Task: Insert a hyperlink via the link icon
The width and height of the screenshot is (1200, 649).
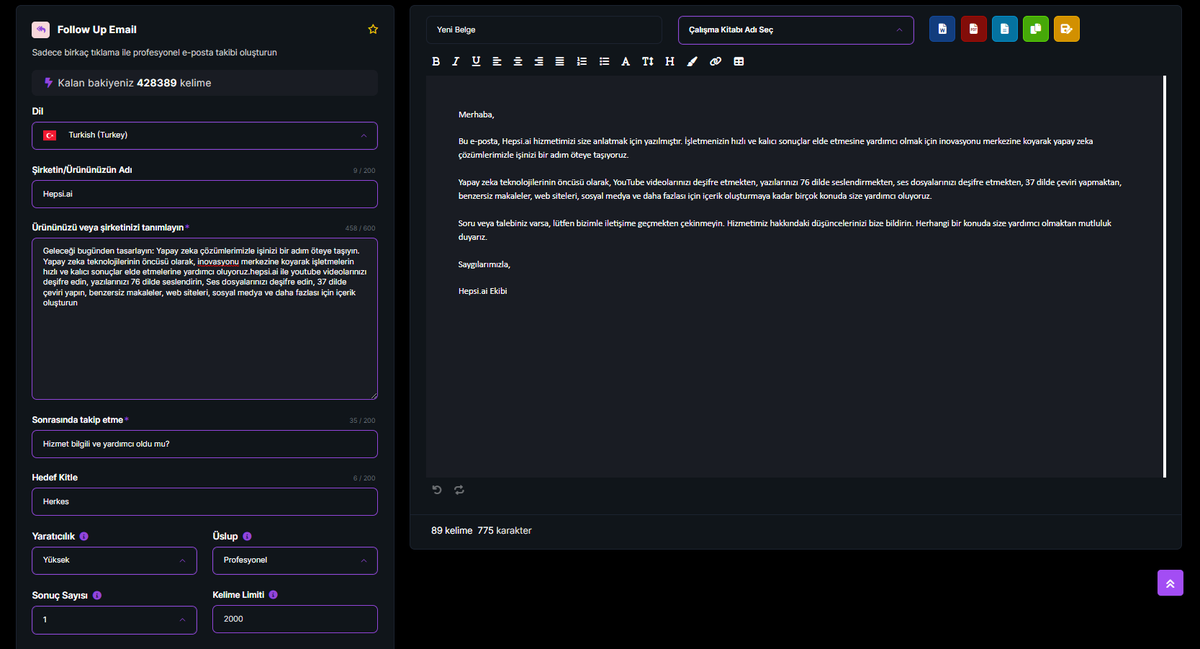Action: tap(715, 61)
